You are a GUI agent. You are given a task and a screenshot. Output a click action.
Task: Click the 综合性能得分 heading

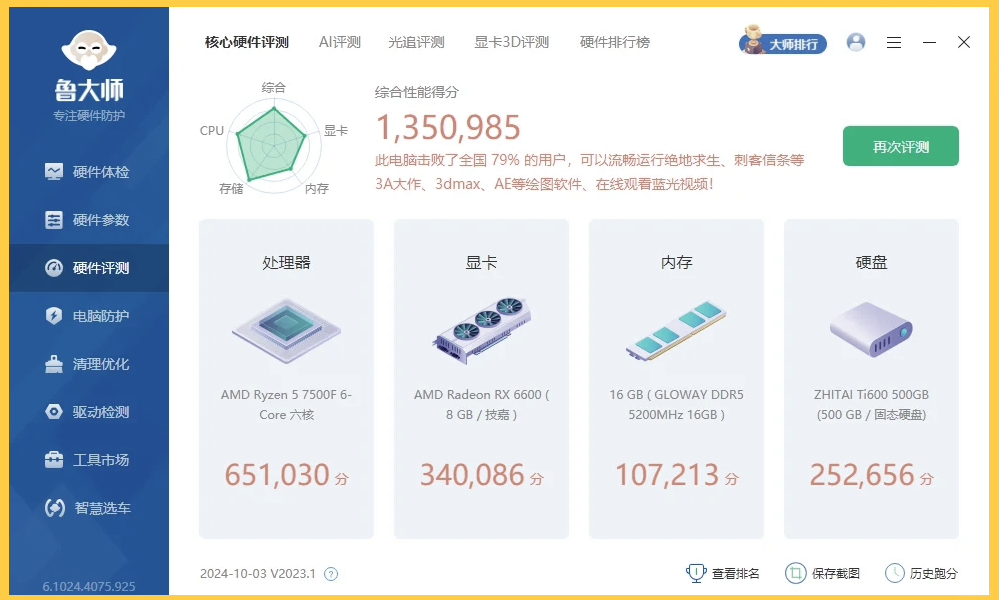[417, 92]
